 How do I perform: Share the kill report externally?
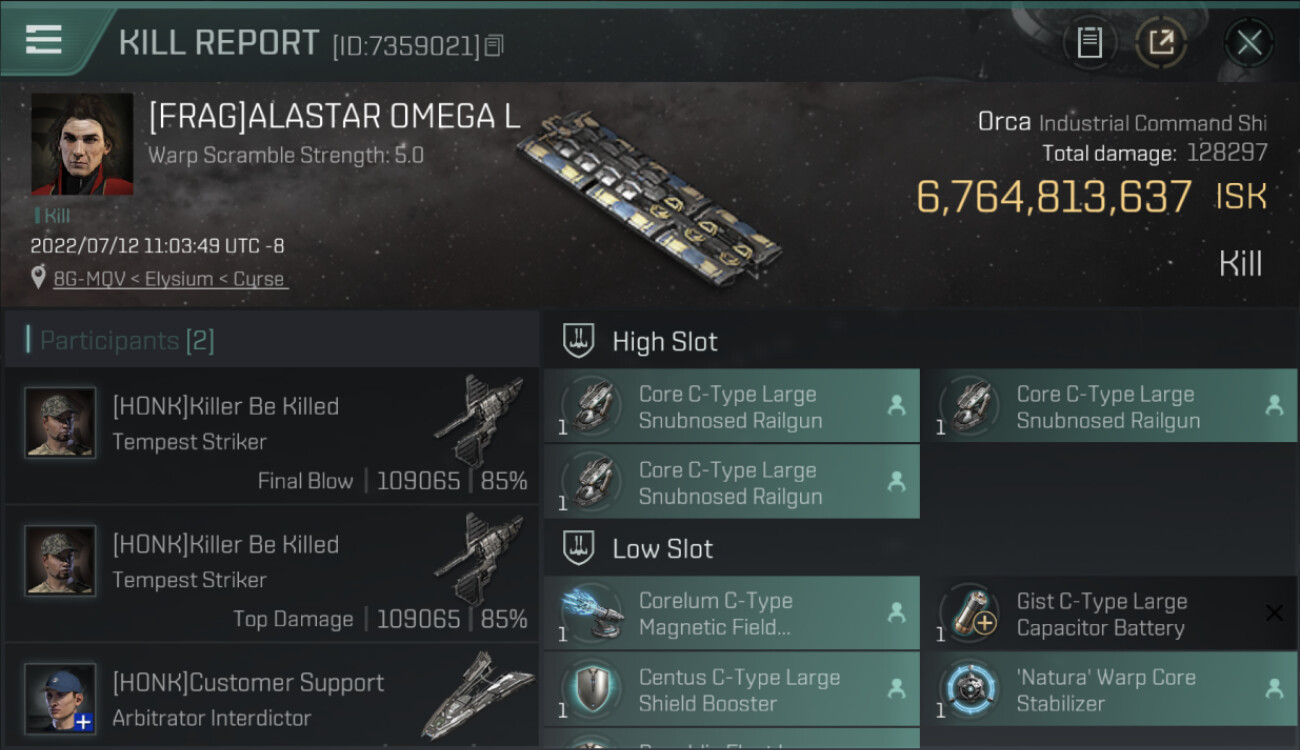click(x=1161, y=42)
